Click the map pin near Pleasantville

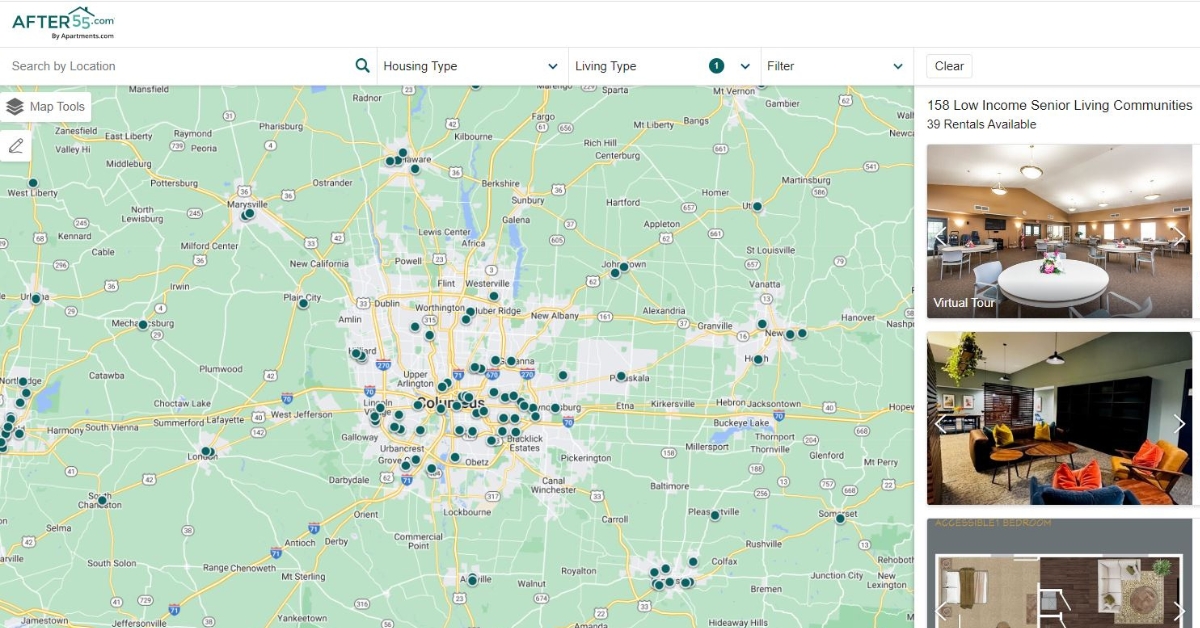coord(715,516)
